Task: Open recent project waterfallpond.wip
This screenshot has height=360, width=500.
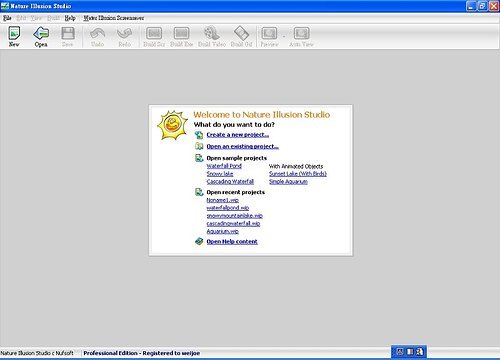Action: (x=228, y=208)
